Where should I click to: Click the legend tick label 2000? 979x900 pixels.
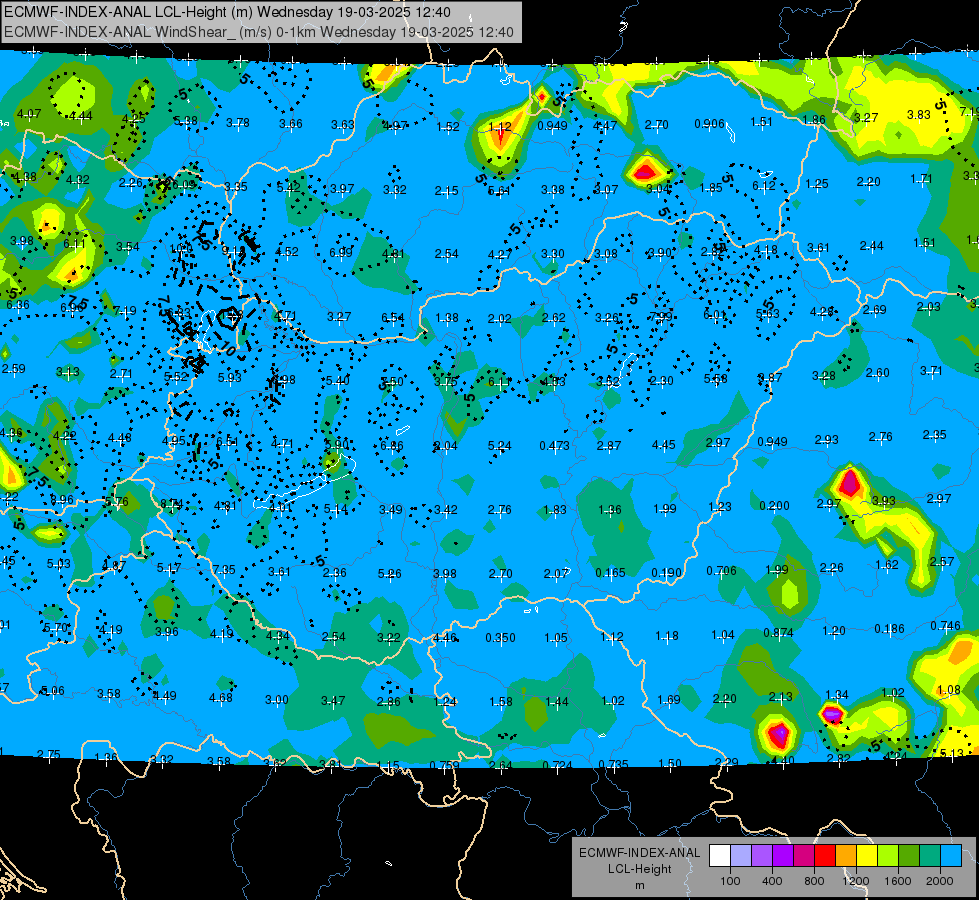tap(940, 881)
